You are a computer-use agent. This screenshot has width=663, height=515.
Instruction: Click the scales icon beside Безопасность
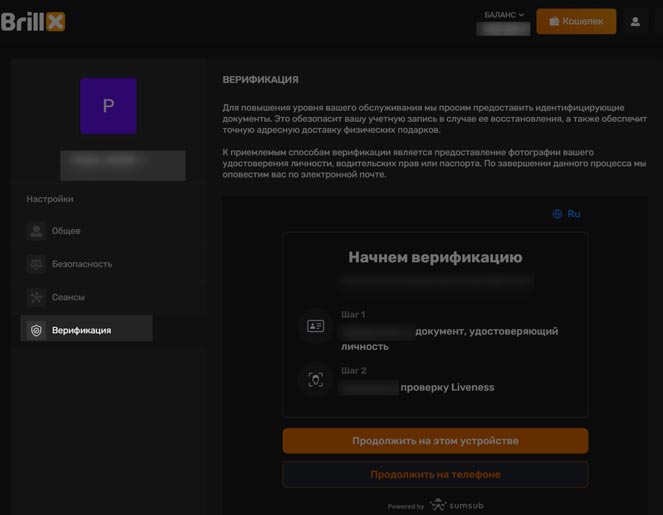pyautogui.click(x=37, y=264)
